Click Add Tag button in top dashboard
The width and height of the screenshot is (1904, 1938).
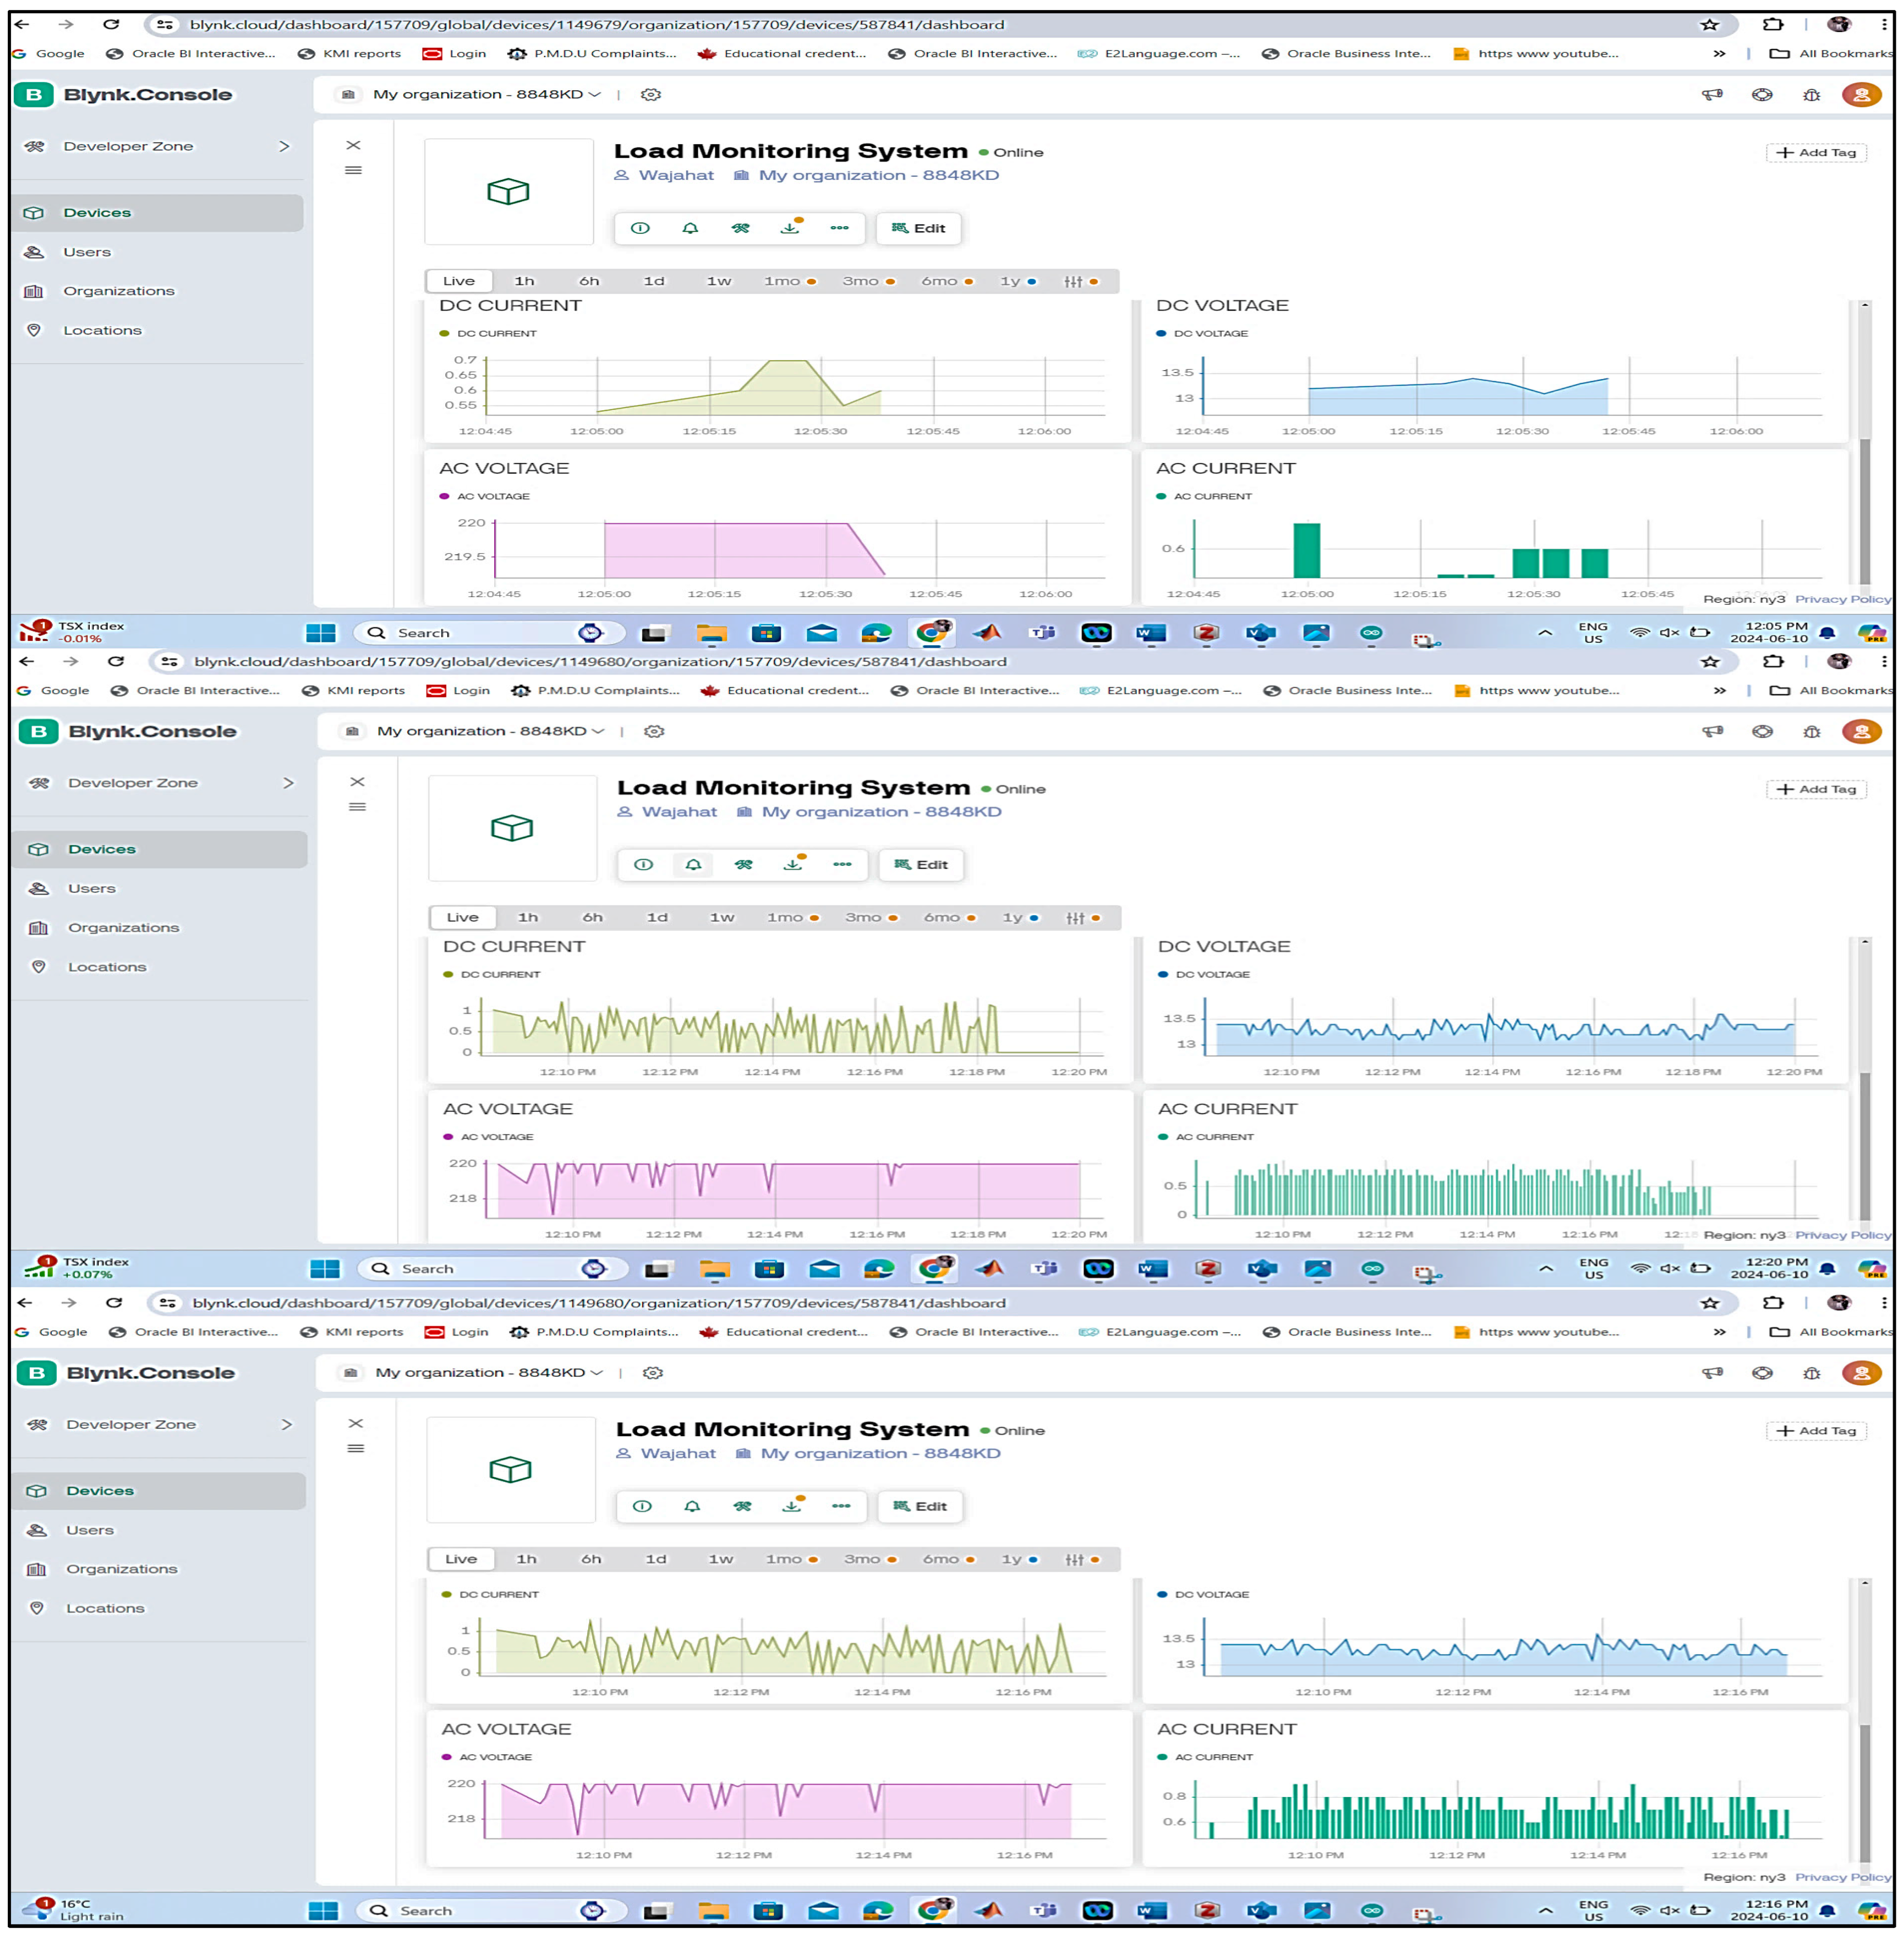pyautogui.click(x=1816, y=152)
